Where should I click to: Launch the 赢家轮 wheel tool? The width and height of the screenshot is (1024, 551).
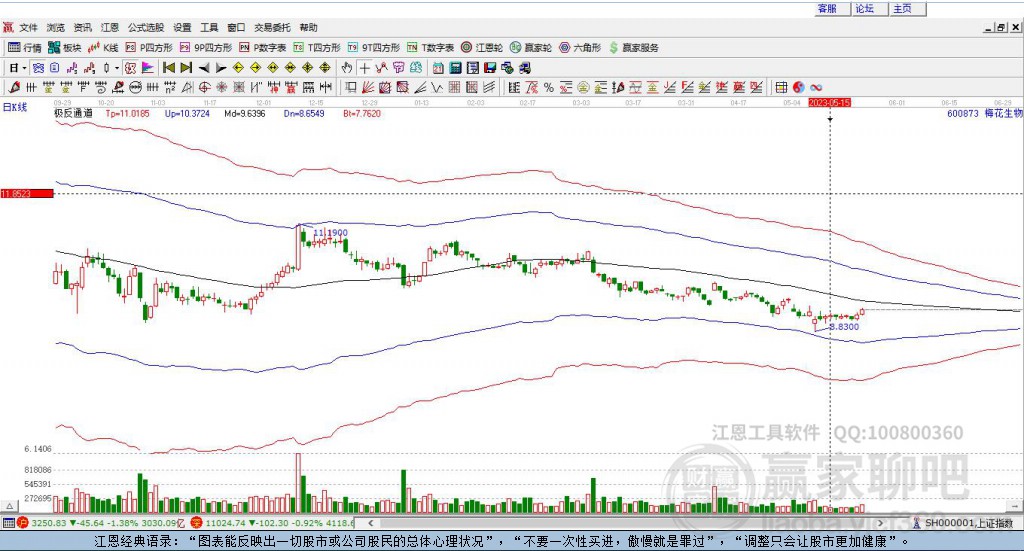(x=530, y=48)
